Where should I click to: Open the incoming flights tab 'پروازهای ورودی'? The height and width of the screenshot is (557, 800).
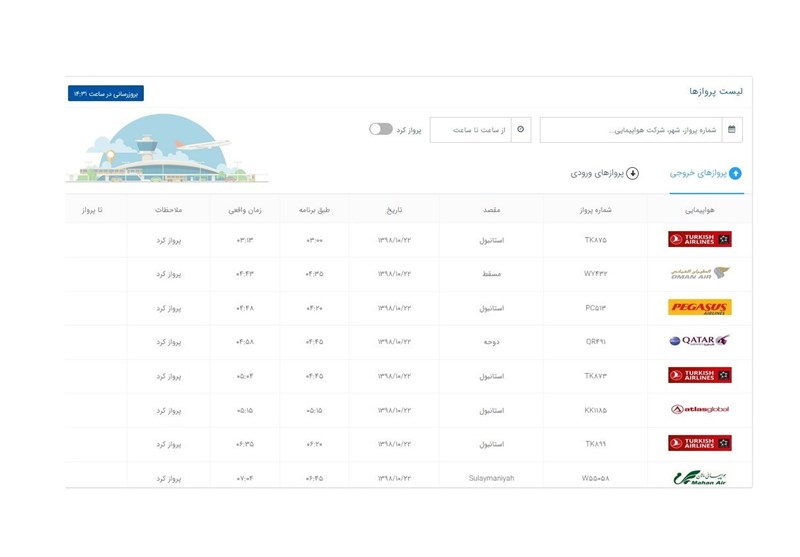coord(605,173)
